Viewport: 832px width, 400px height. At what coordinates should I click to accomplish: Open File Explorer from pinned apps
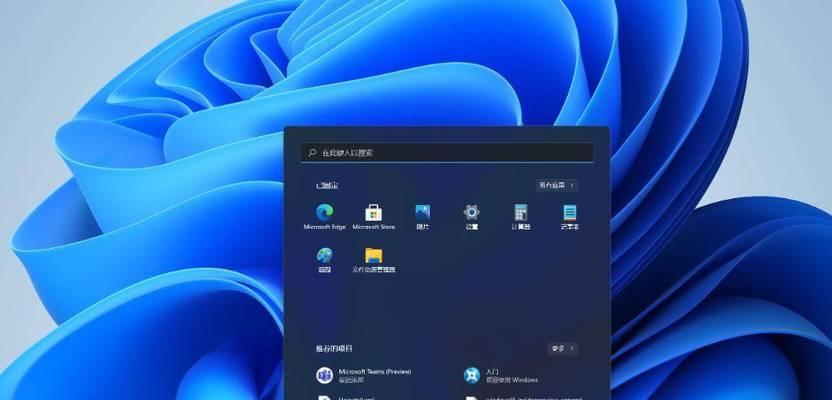coord(374,260)
